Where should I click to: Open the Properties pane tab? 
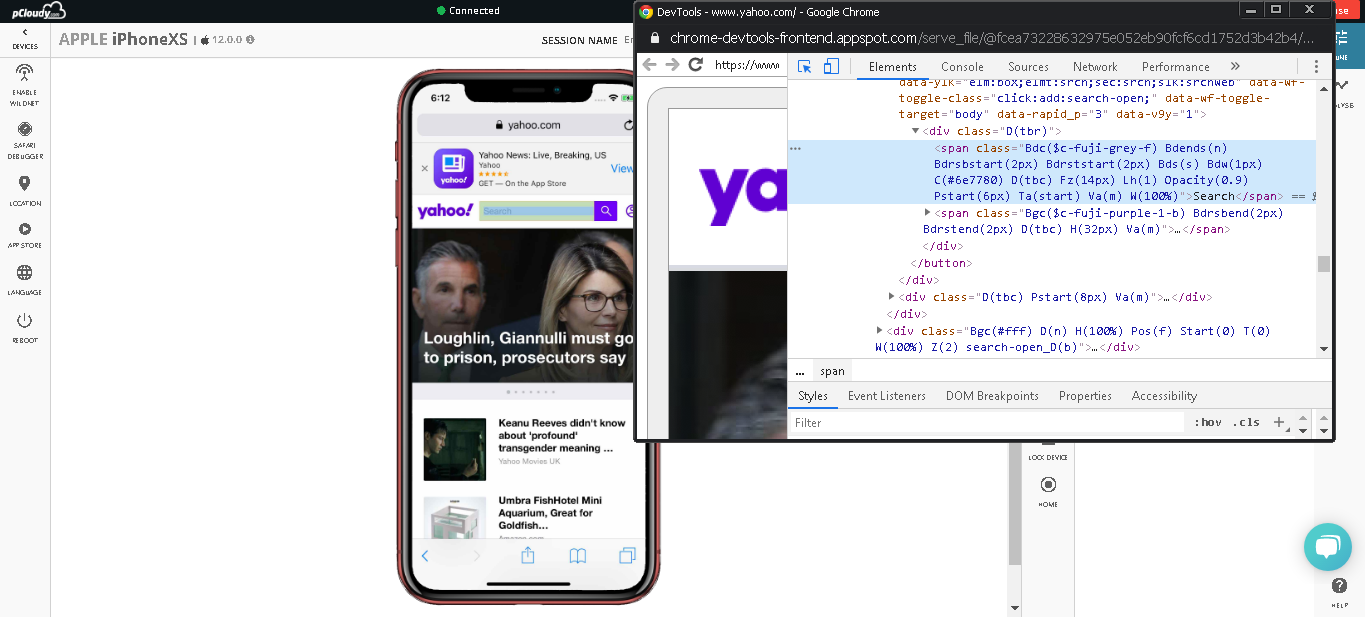tap(1085, 396)
